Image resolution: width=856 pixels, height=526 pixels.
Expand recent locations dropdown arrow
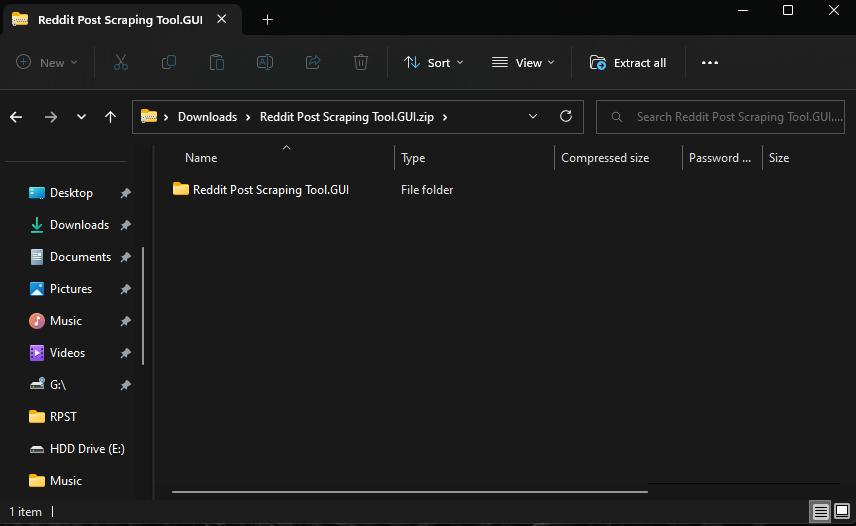tap(81, 117)
